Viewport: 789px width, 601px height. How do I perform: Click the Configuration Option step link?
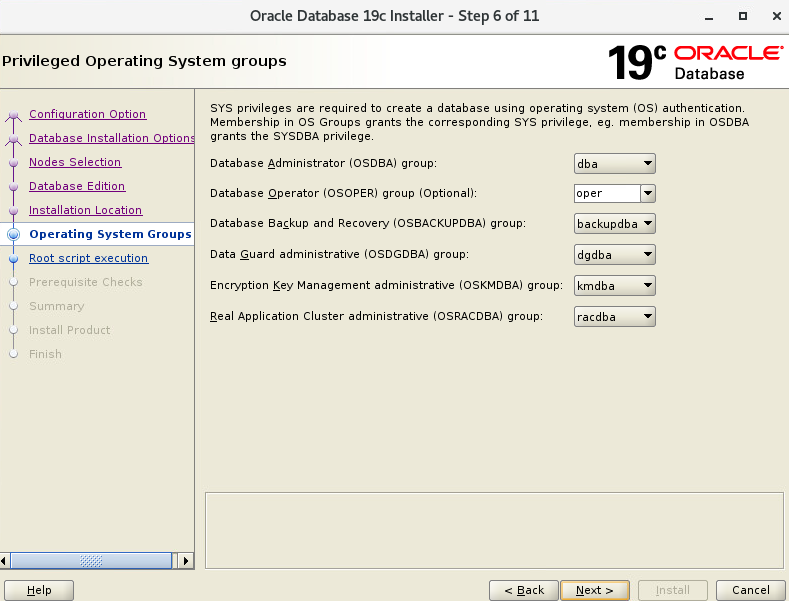pyautogui.click(x=87, y=114)
